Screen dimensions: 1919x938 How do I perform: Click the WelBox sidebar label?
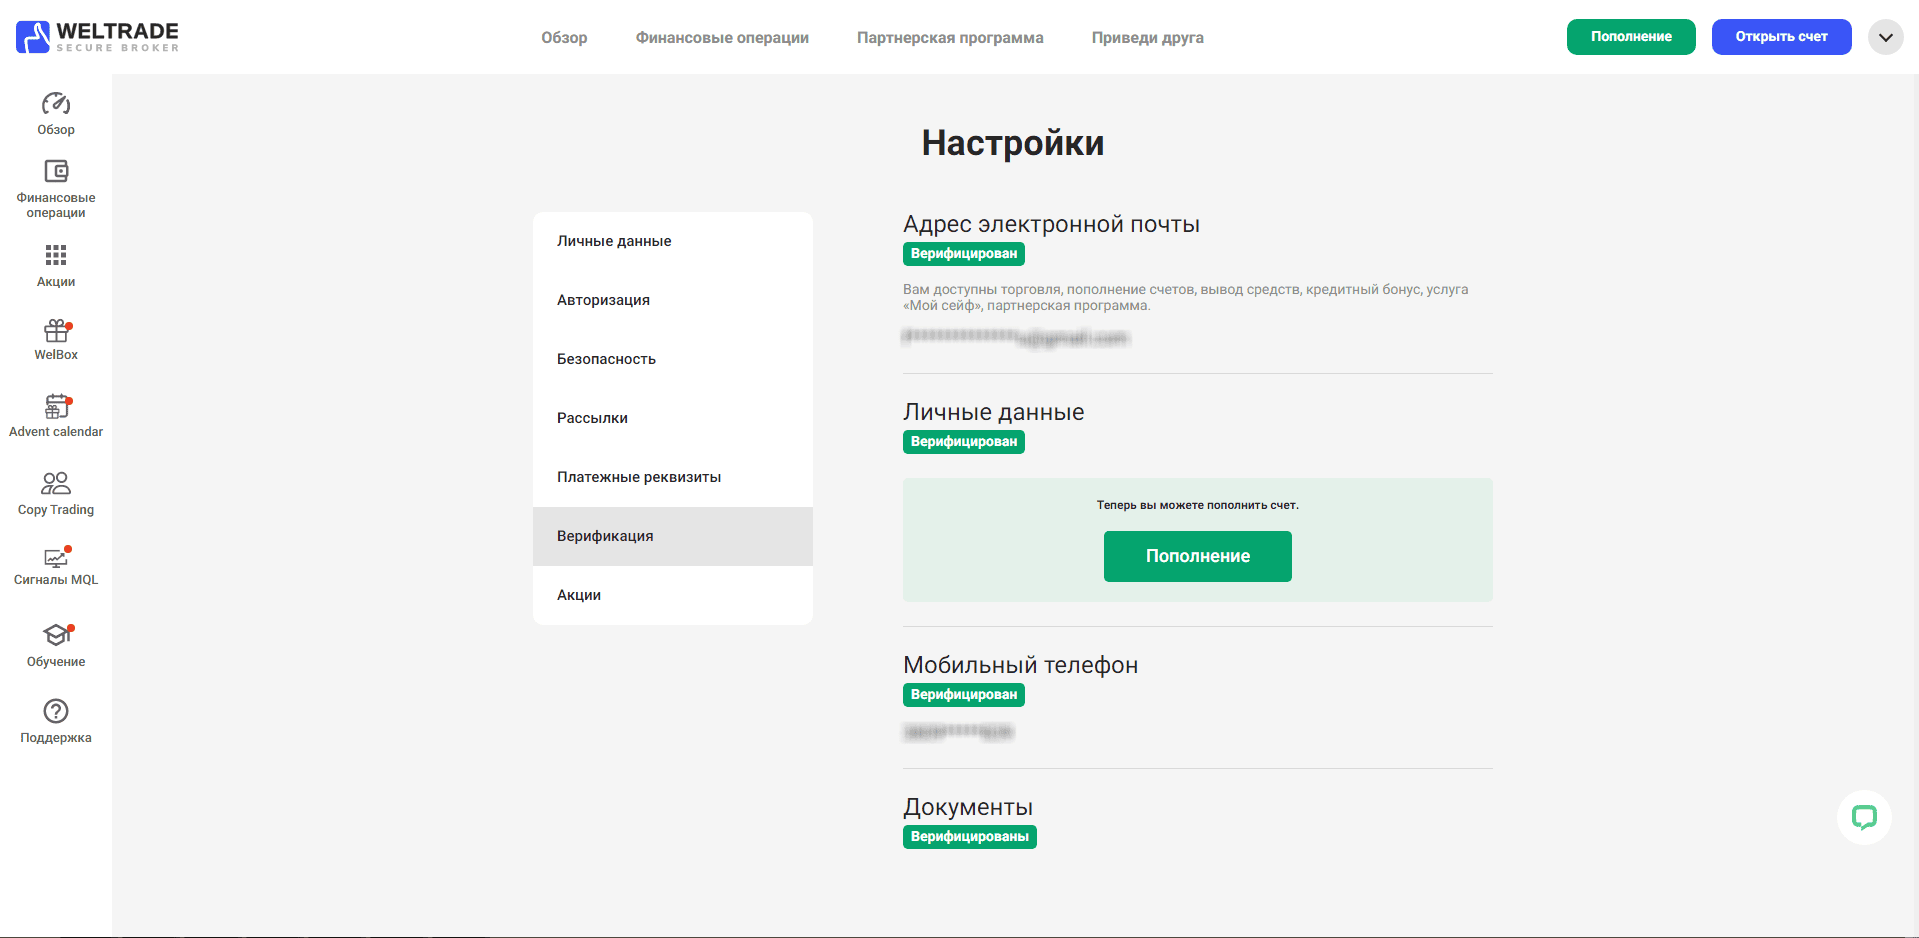(56, 355)
